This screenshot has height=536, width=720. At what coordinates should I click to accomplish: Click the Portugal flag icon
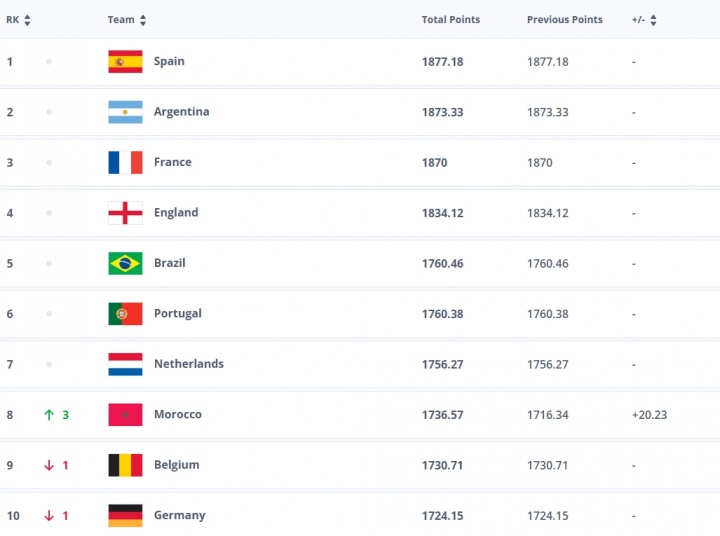point(125,314)
